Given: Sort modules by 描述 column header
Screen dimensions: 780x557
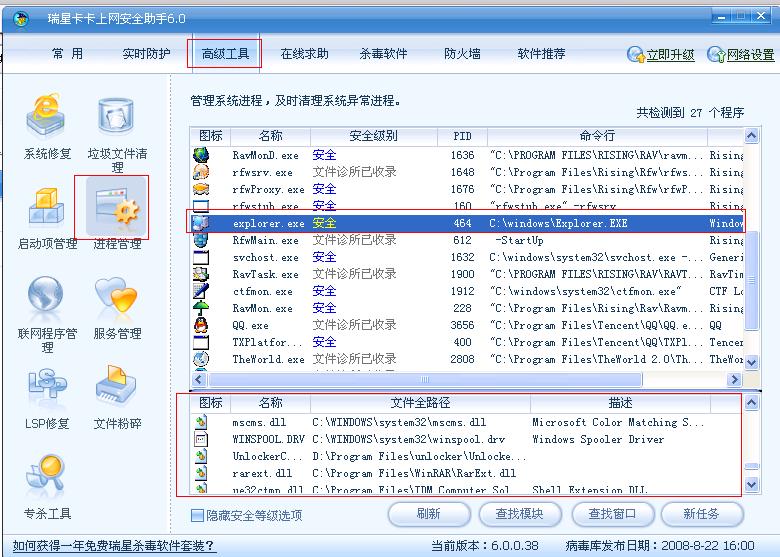Looking at the screenshot, I should [x=620, y=402].
